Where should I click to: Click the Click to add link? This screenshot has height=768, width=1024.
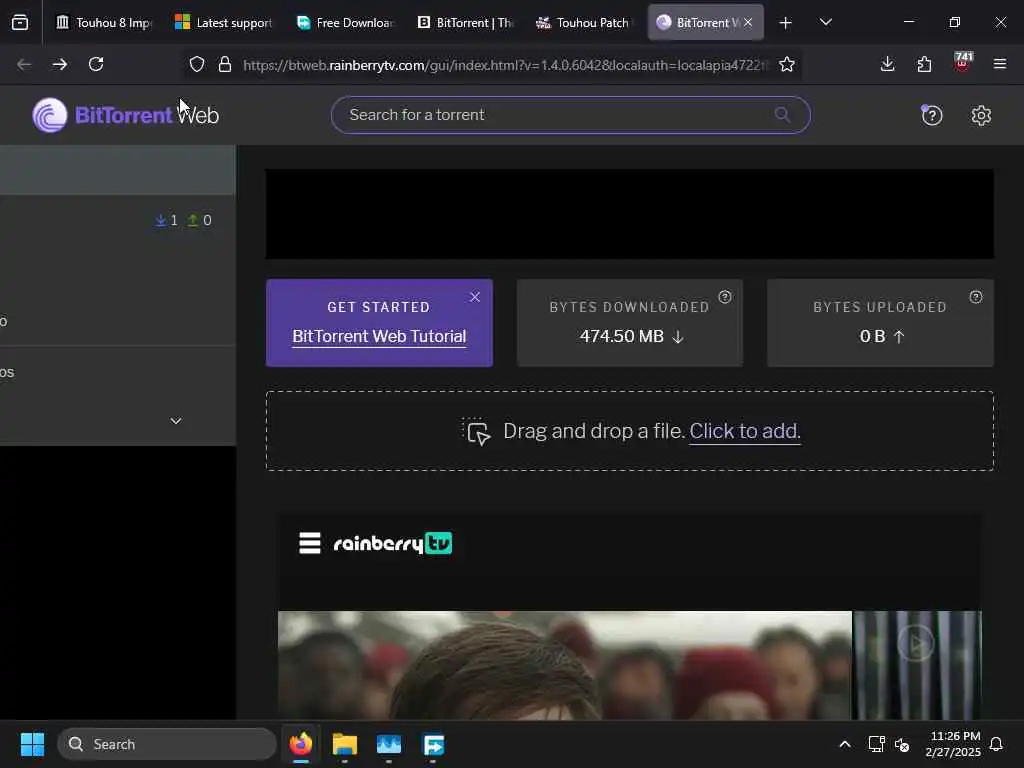pyautogui.click(x=744, y=431)
